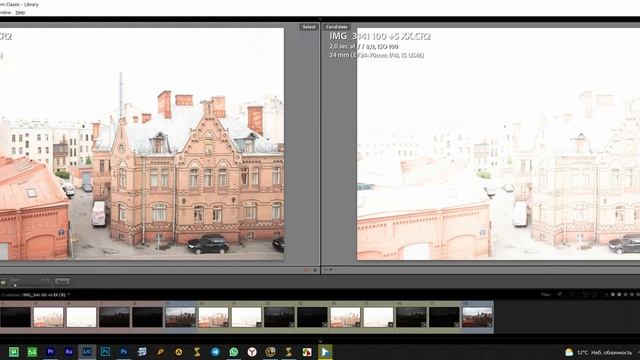Click the red icon beside Select pane's X

[x=306, y=270]
